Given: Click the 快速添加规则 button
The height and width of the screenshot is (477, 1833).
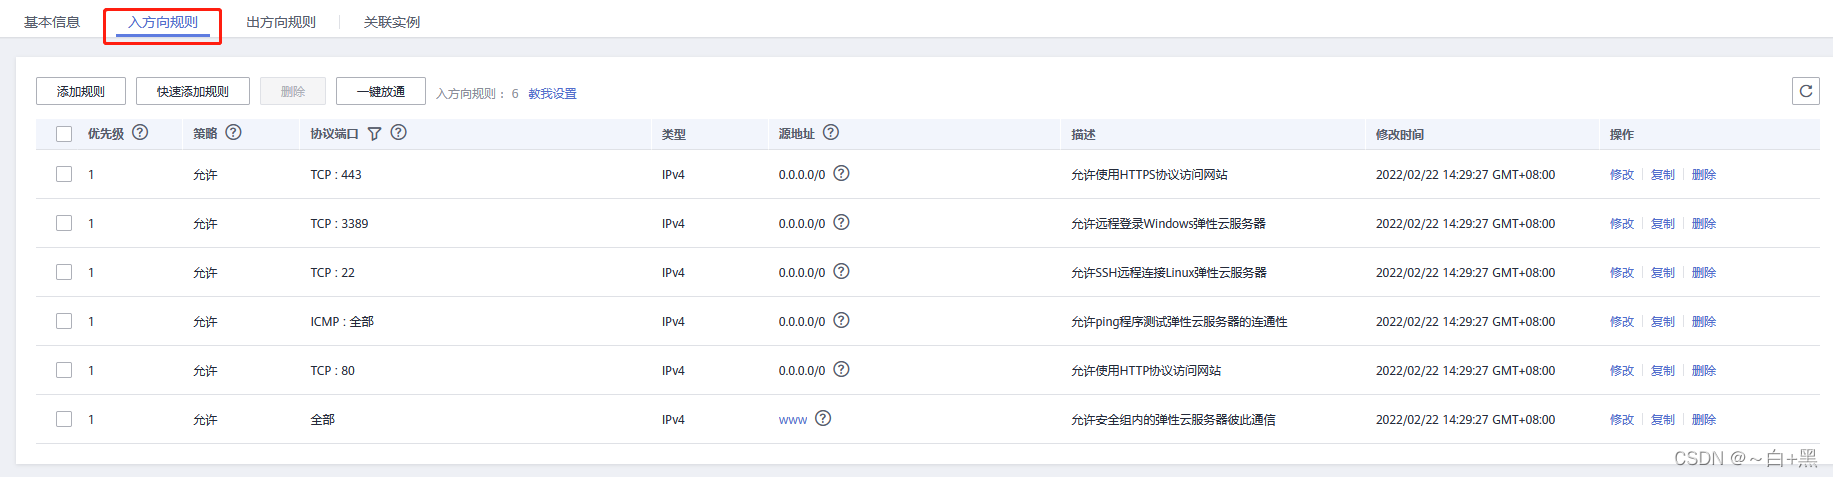Looking at the screenshot, I should click(193, 91).
